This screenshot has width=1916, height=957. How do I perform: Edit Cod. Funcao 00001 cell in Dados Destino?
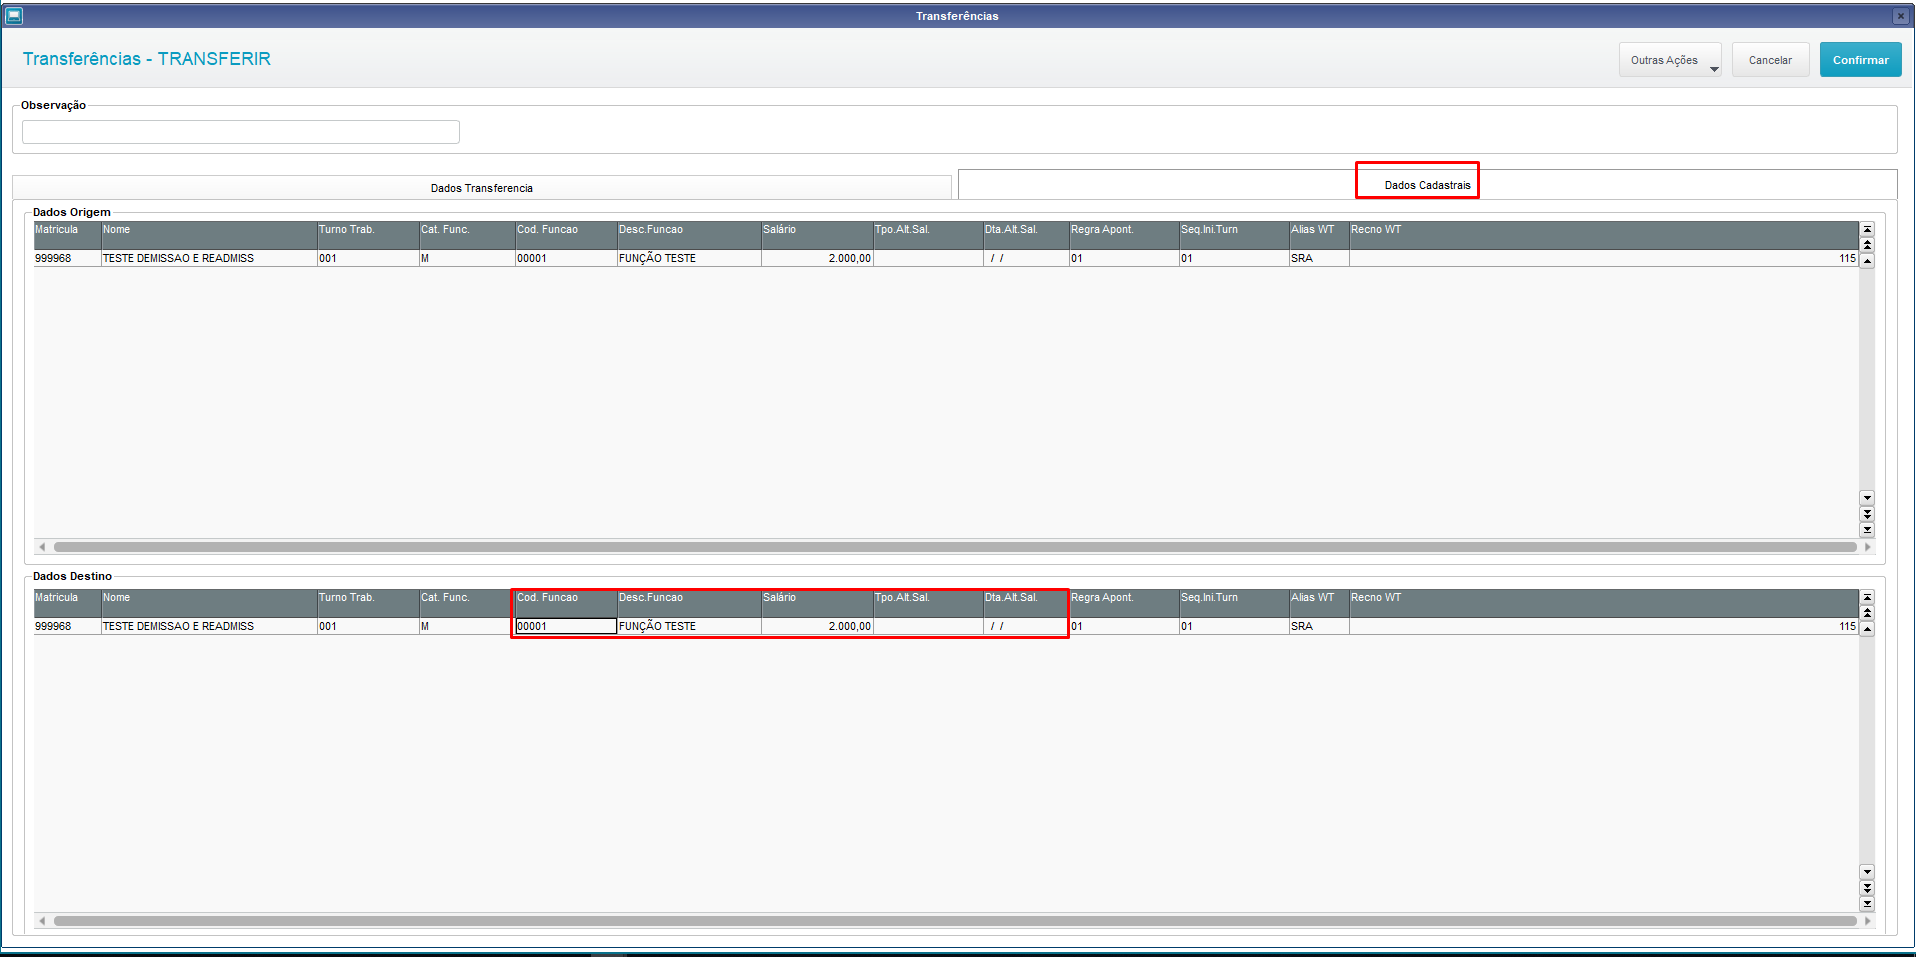coord(566,626)
